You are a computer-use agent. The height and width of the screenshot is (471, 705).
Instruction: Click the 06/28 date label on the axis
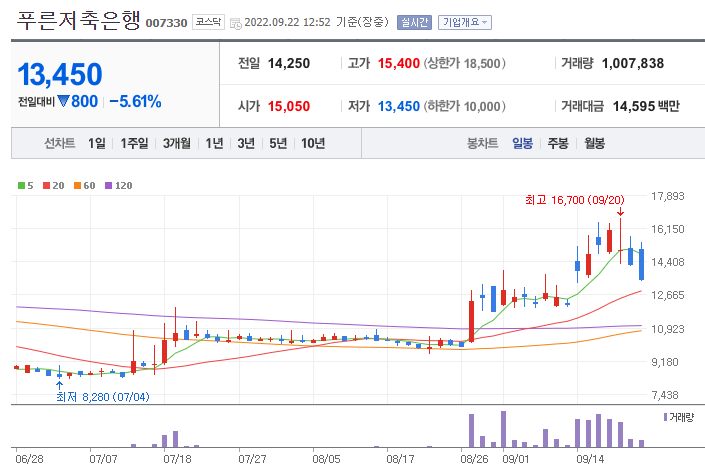click(29, 459)
